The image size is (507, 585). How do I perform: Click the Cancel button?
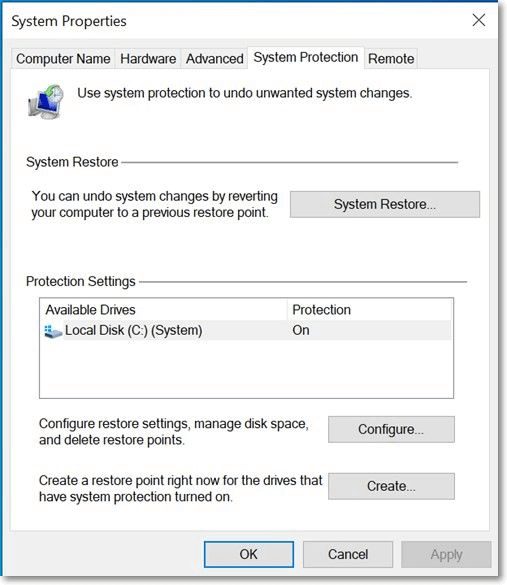click(x=348, y=554)
